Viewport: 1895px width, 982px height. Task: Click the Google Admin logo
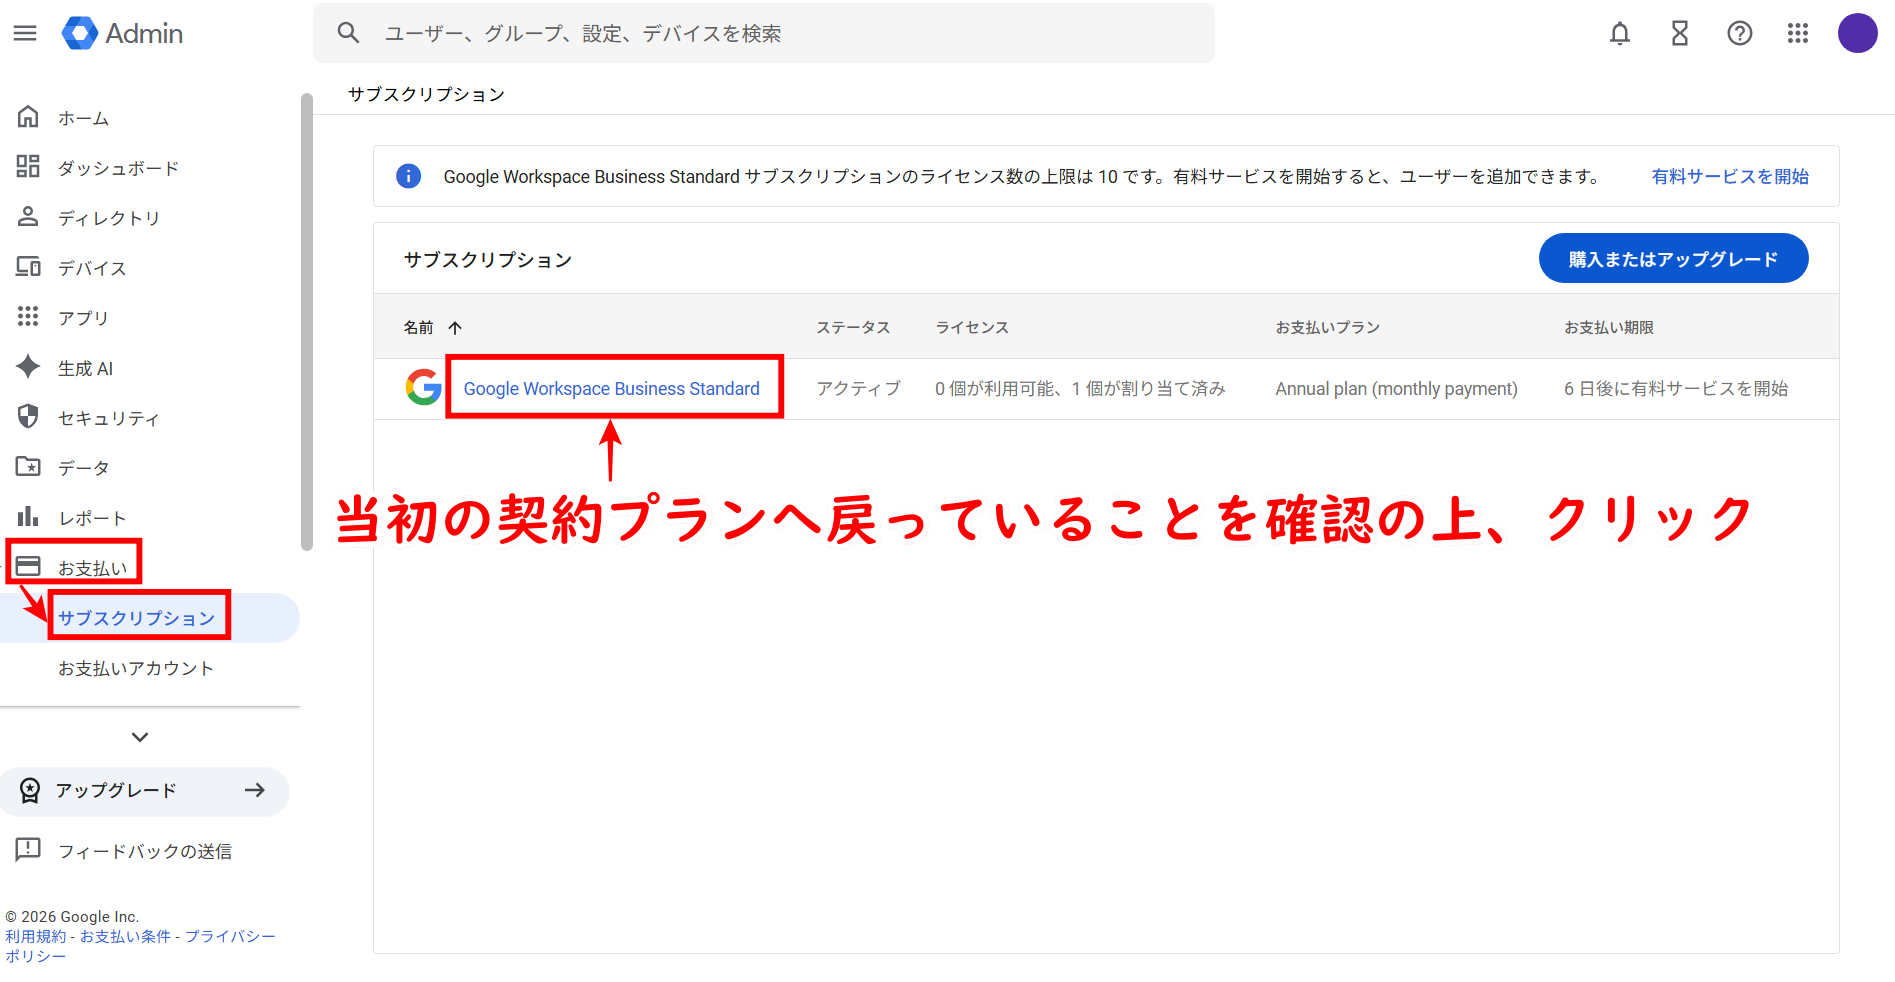122,33
